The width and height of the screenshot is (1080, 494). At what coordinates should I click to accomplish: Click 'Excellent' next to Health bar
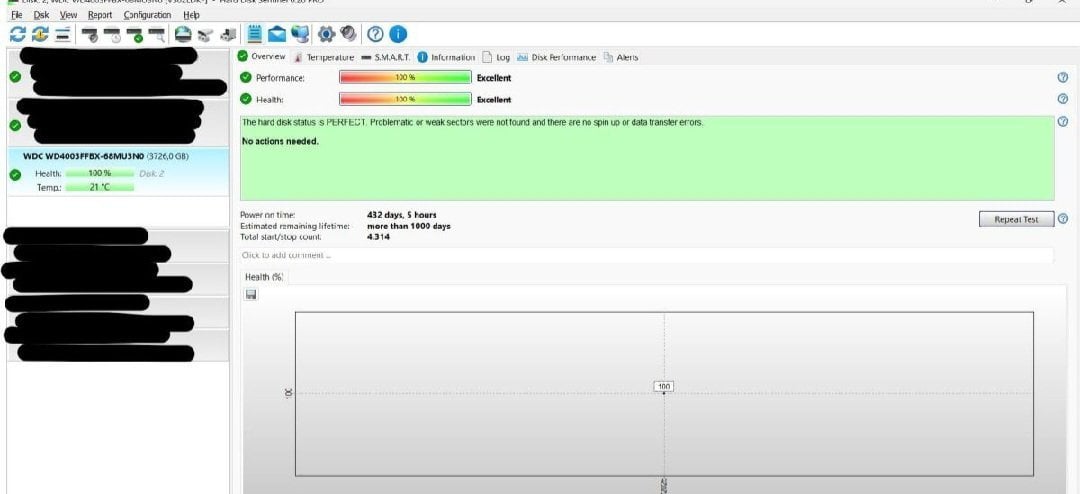click(494, 99)
